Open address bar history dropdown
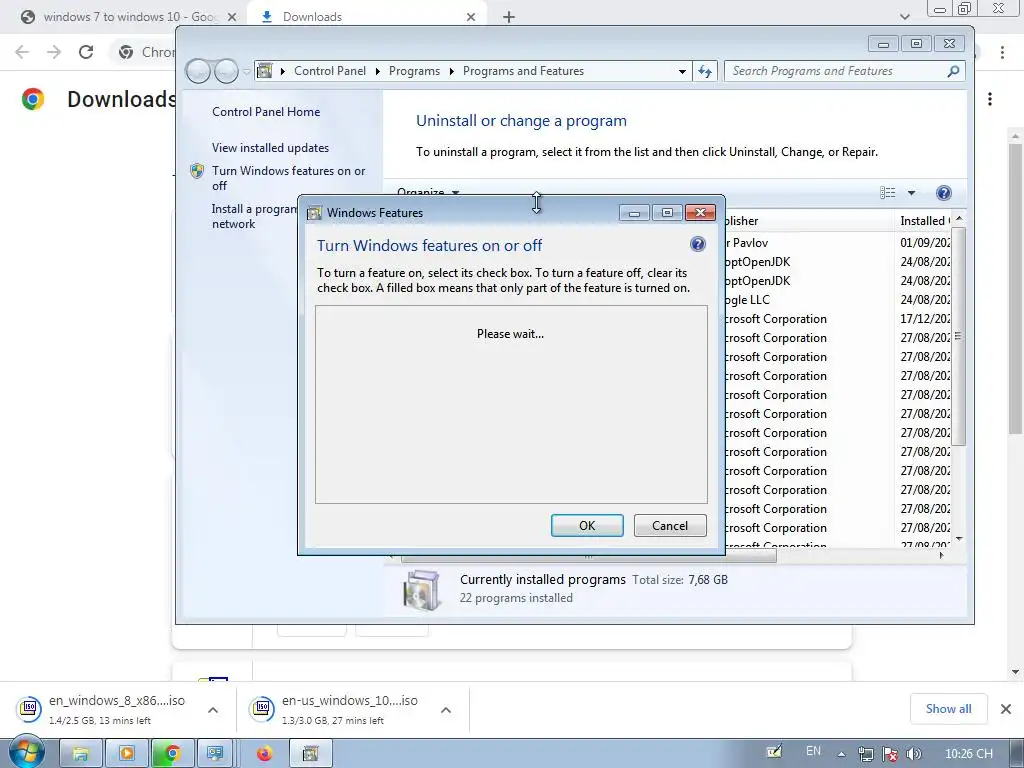 point(682,71)
